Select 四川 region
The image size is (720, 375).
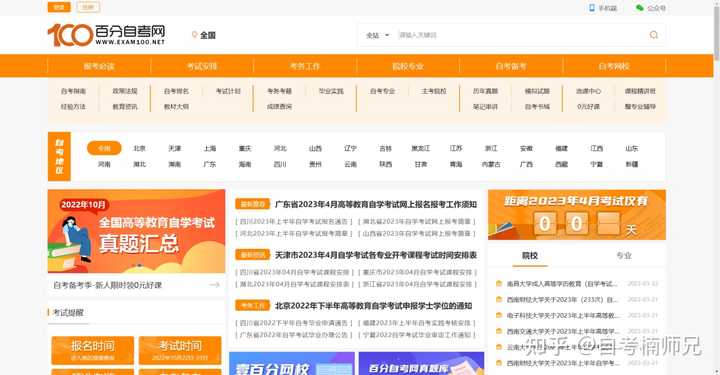coord(280,164)
